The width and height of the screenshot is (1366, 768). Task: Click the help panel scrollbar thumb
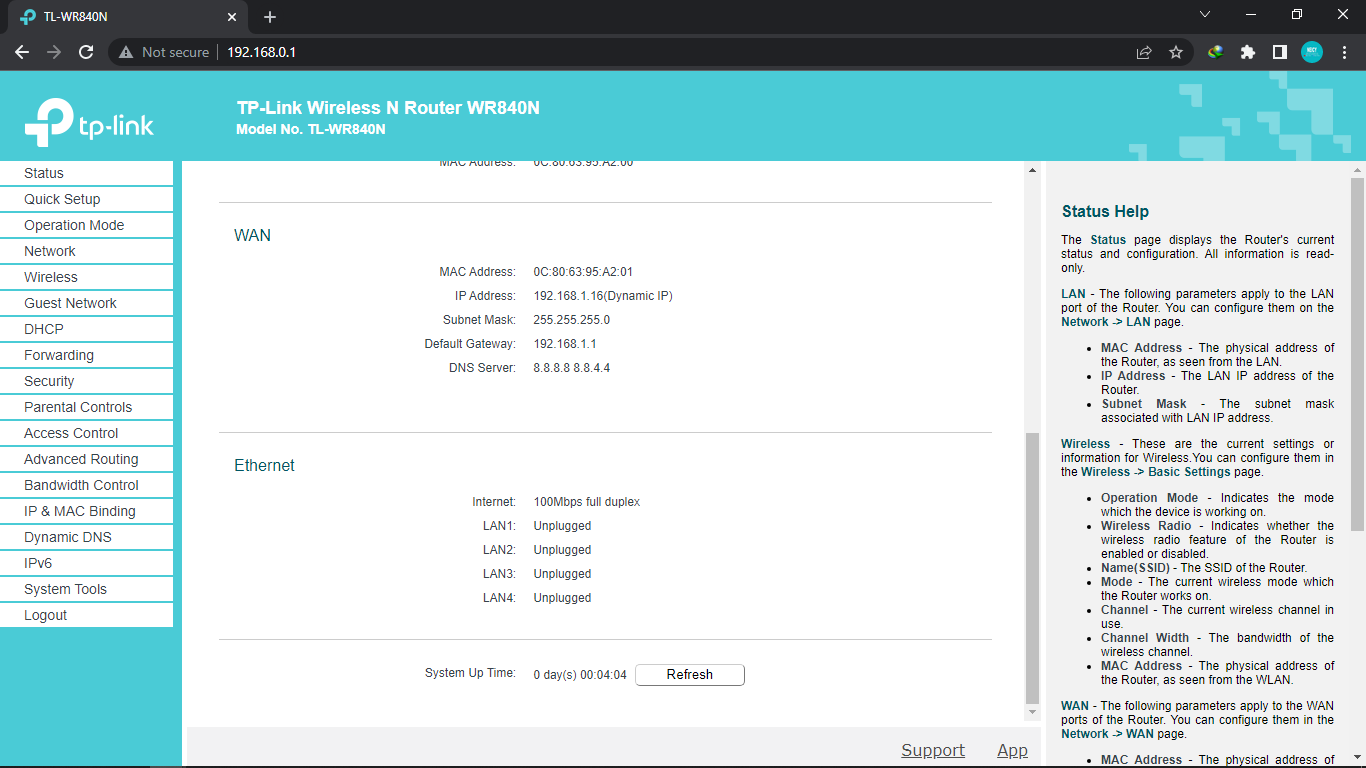click(1357, 354)
